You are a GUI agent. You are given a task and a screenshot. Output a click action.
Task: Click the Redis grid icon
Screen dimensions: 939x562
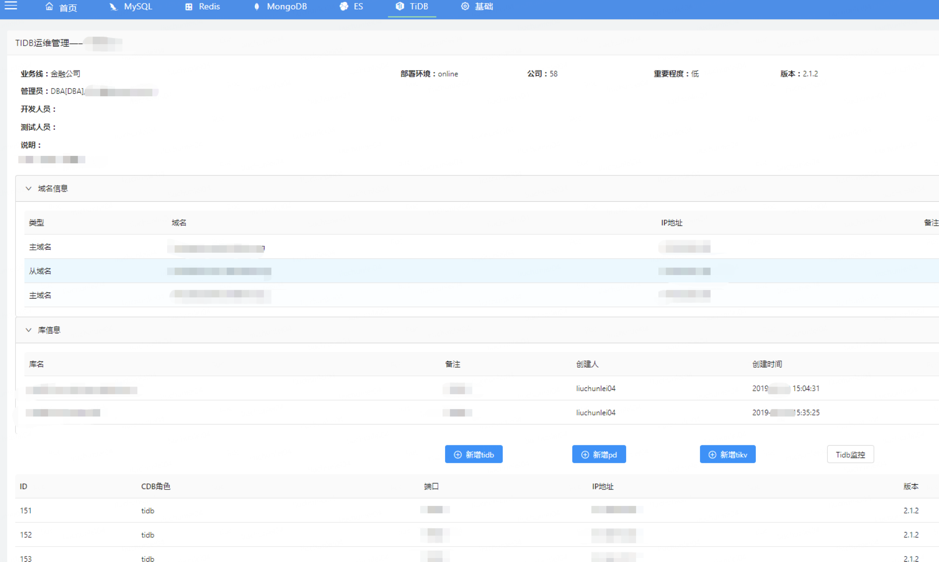[x=189, y=7]
